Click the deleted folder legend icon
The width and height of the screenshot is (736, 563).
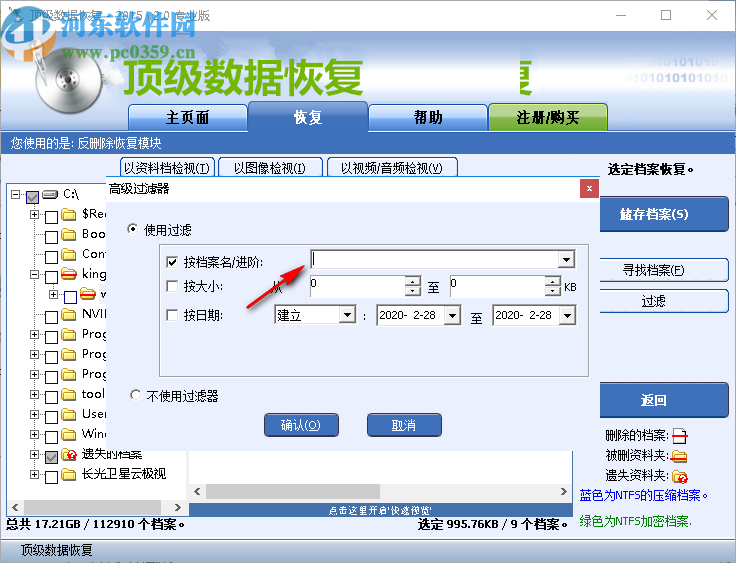pyautogui.click(x=679, y=456)
